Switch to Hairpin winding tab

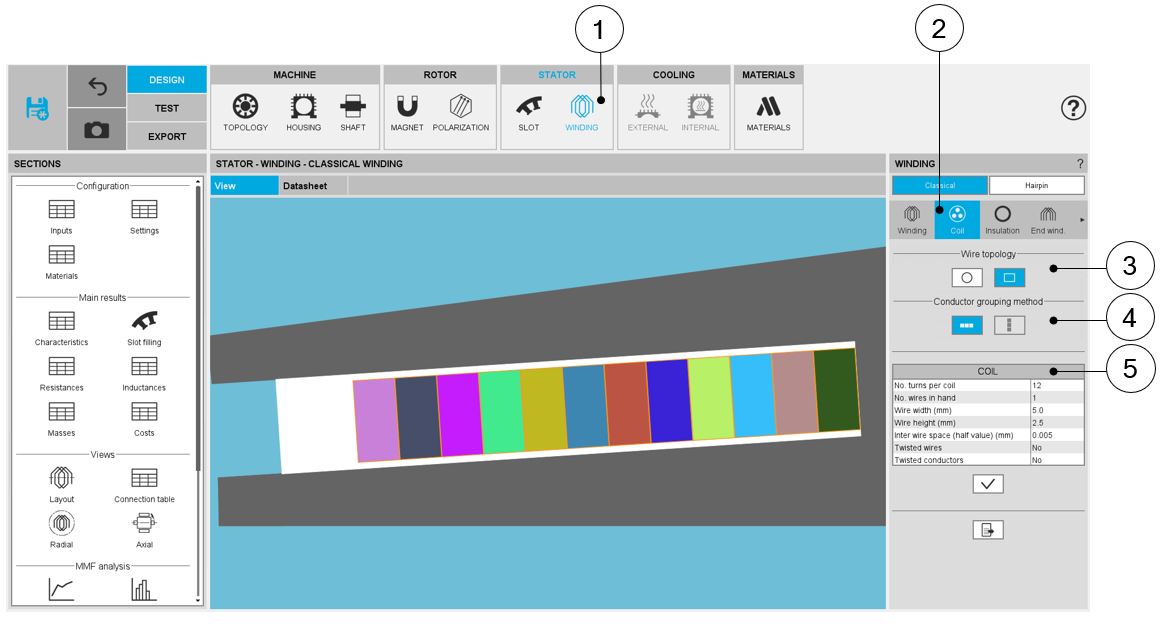(1036, 185)
